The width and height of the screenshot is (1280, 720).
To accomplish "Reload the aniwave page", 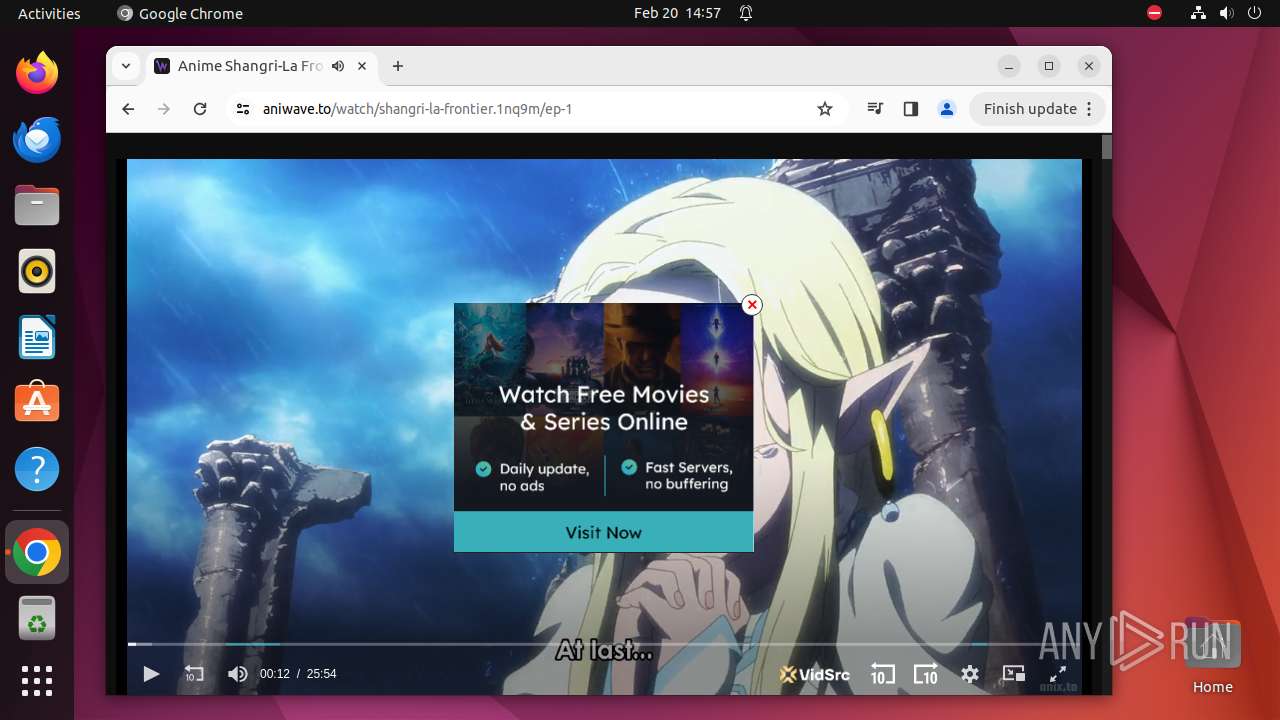I will pyautogui.click(x=200, y=109).
